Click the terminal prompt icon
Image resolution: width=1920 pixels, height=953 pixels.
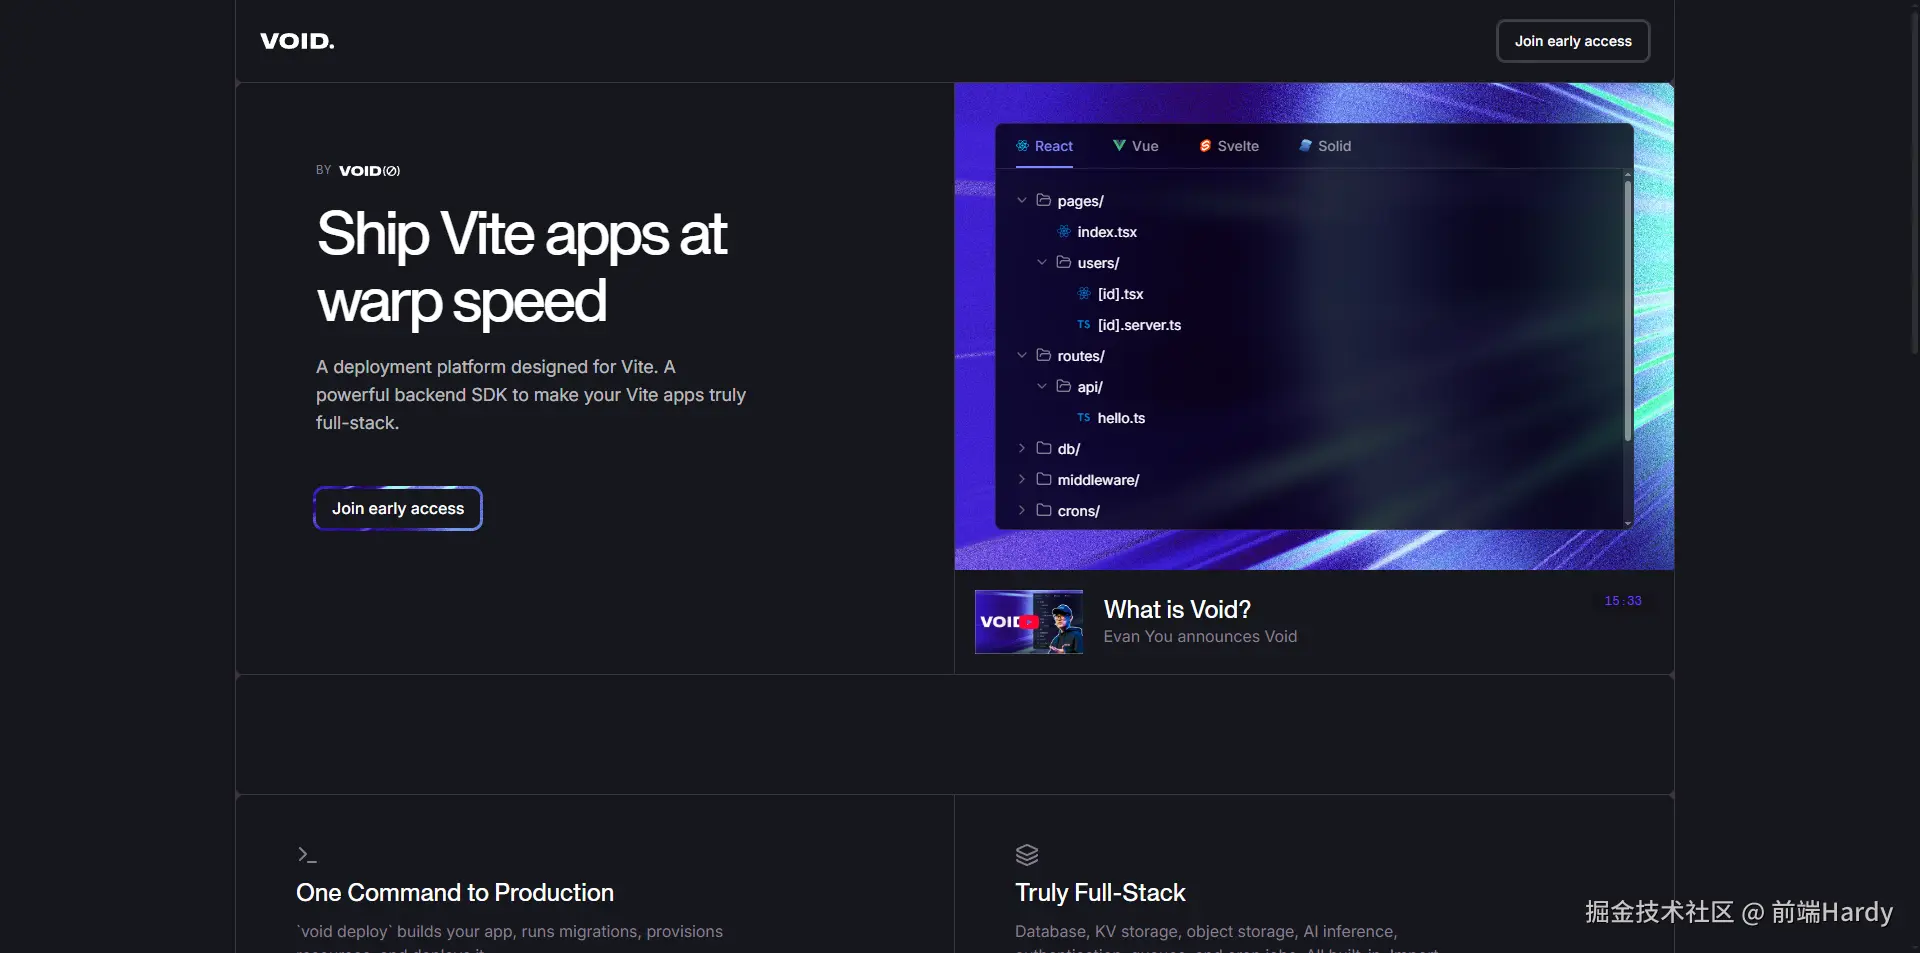(307, 855)
